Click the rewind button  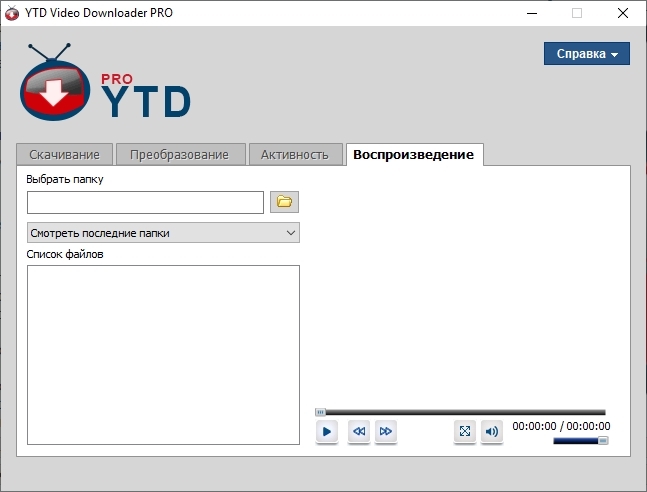pos(359,432)
